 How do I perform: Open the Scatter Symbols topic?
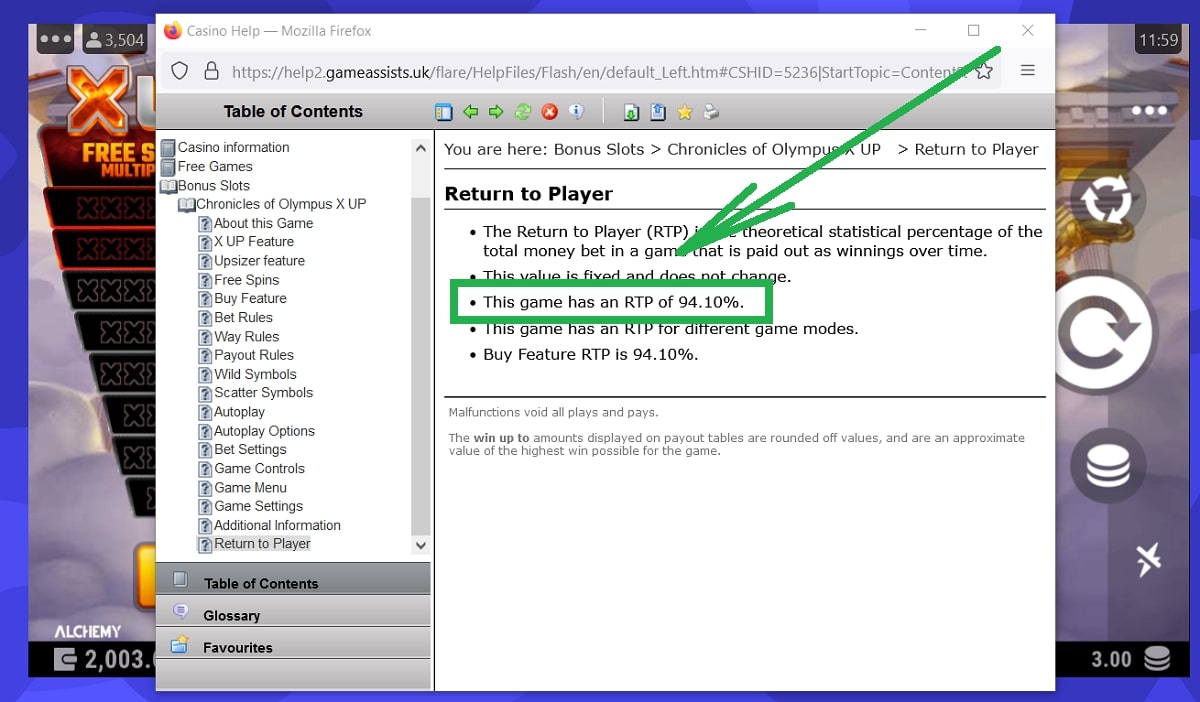264,393
